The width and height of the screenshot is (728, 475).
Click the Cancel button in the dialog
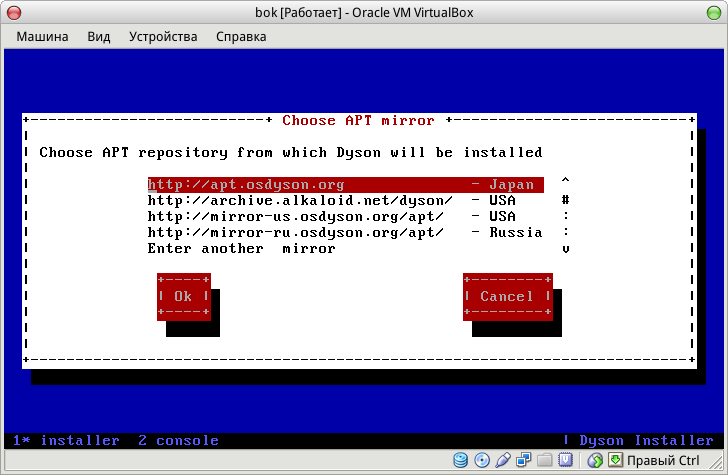(x=507, y=297)
